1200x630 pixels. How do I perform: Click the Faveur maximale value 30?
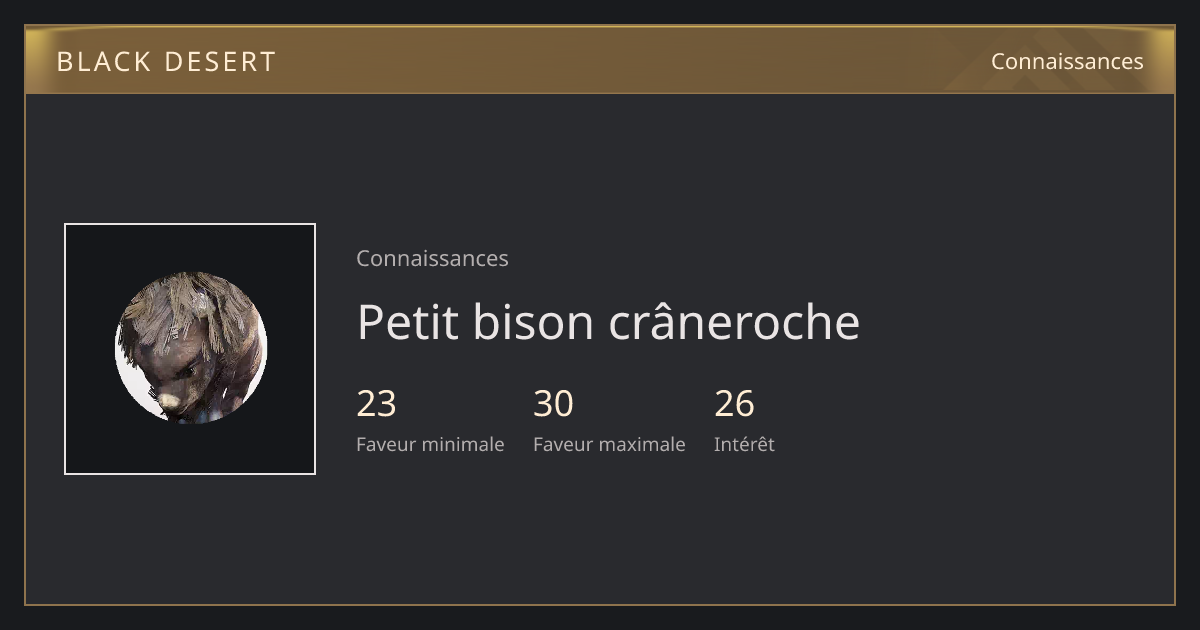click(x=553, y=404)
